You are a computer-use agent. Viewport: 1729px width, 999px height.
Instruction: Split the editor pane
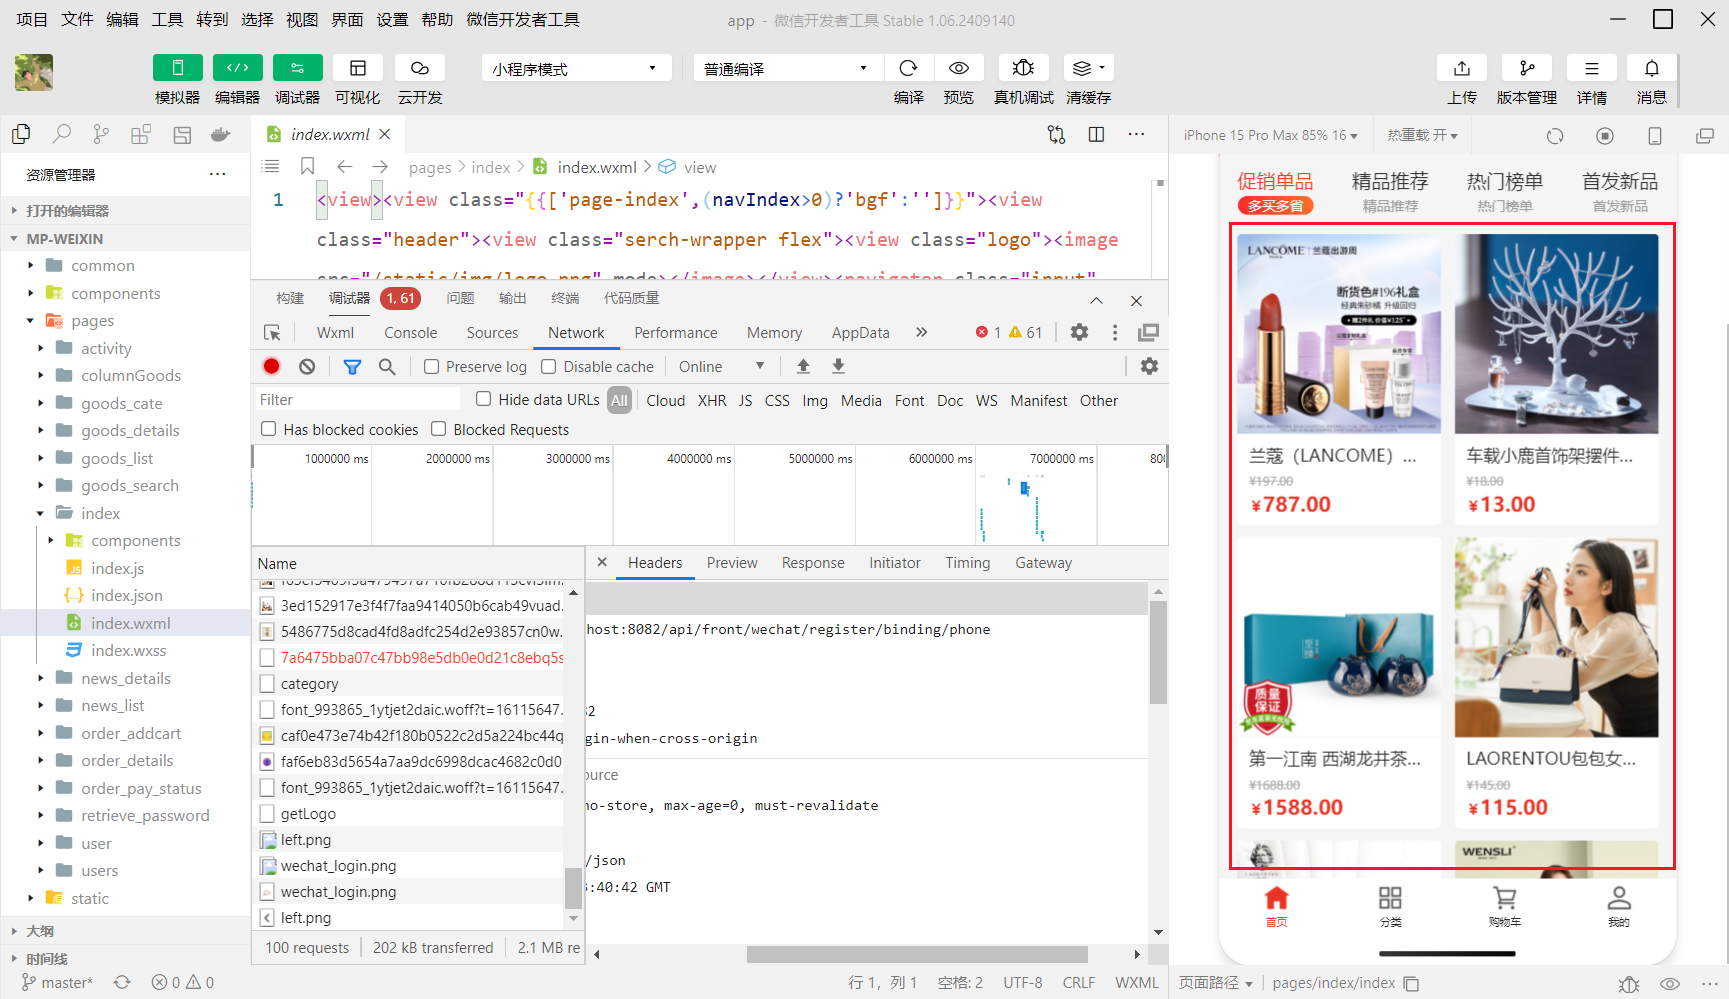tap(1096, 134)
